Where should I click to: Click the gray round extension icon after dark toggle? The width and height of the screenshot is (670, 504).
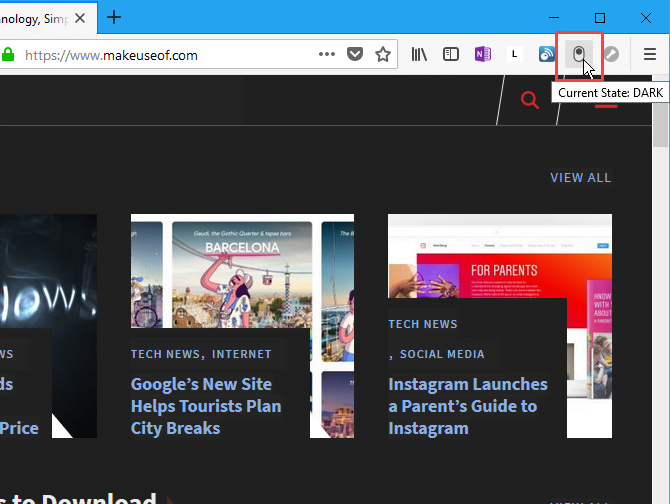(x=610, y=54)
